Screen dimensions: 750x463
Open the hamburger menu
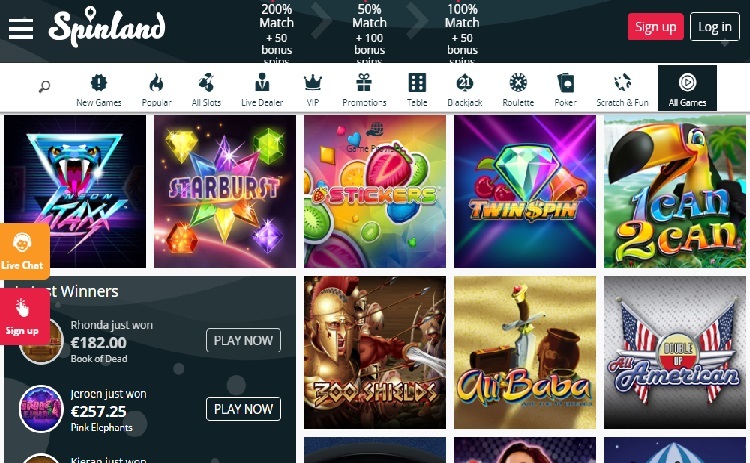point(21,28)
